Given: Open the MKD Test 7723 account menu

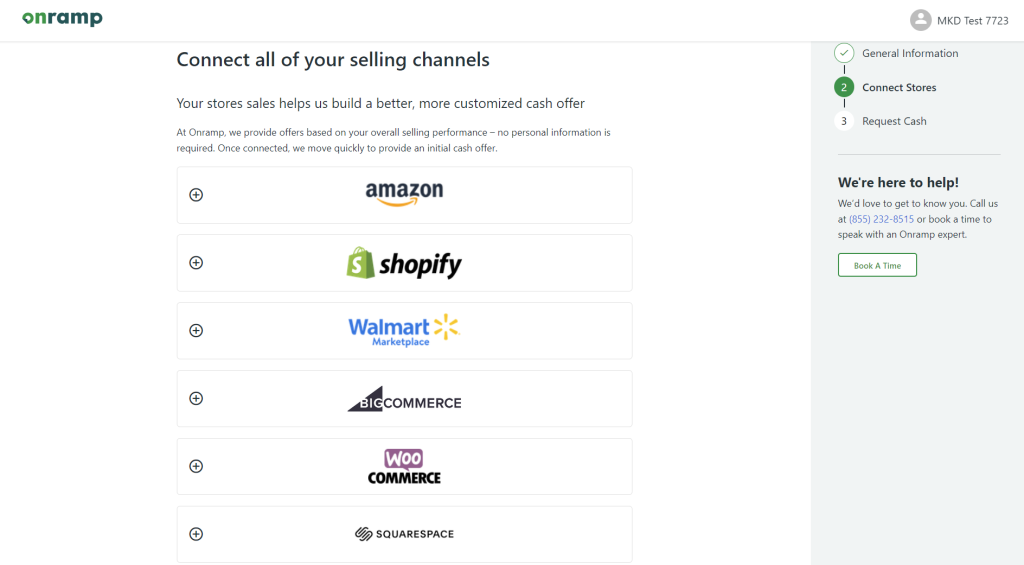Looking at the screenshot, I should click(972, 21).
